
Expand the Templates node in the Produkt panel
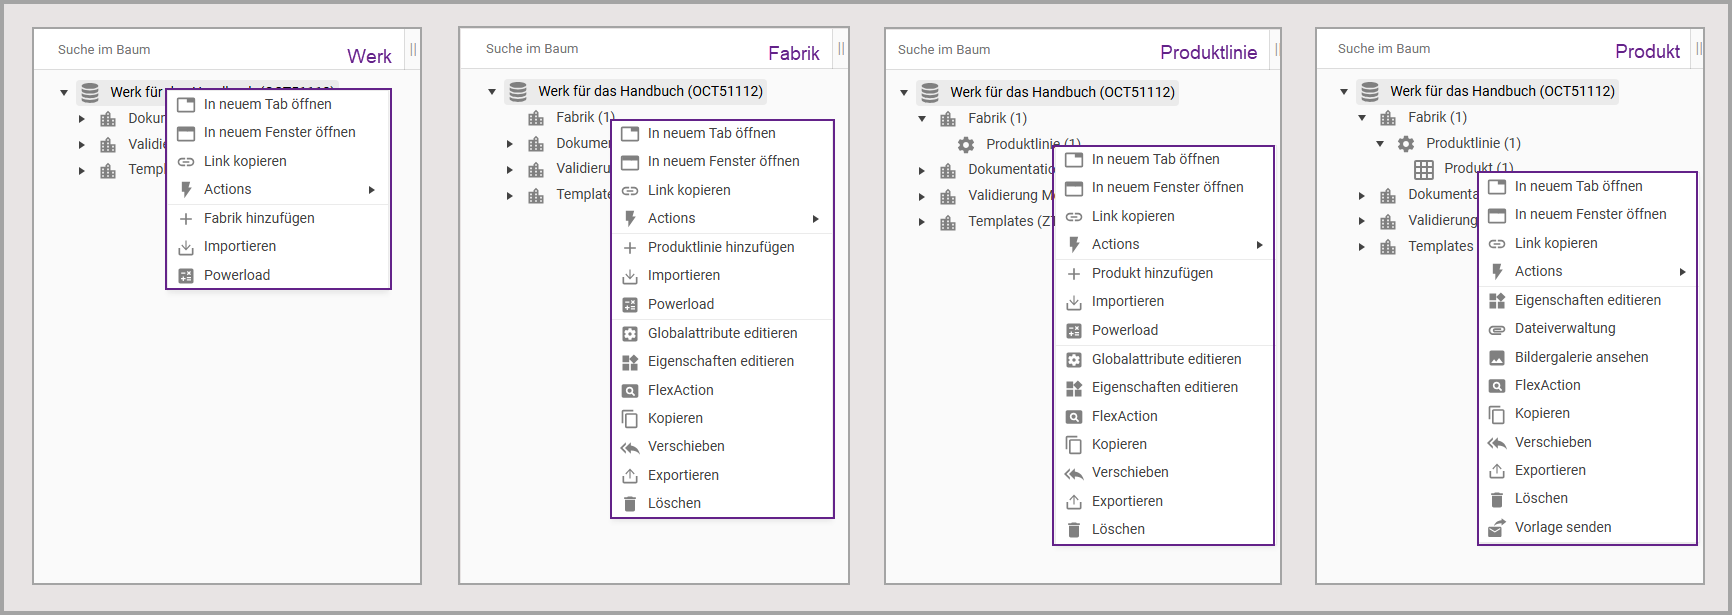pos(1362,247)
